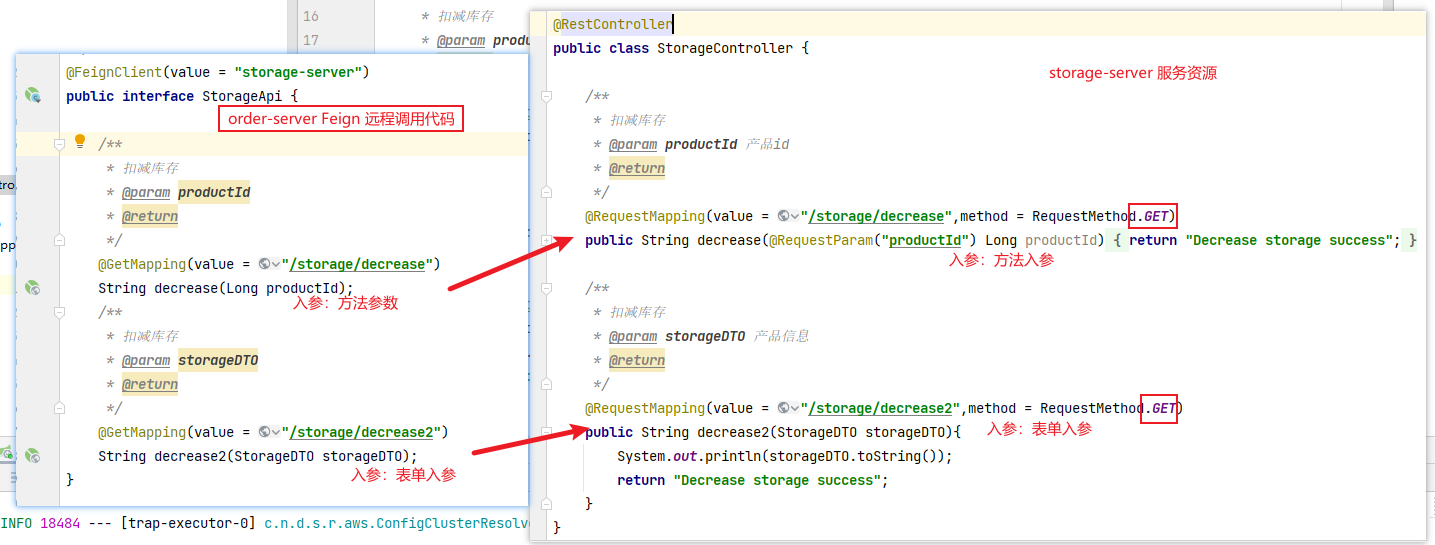Click highlighted storageDTO Javadoc parameter in StorageApi
Viewport: 1435px width, 545px height.
(x=218, y=360)
